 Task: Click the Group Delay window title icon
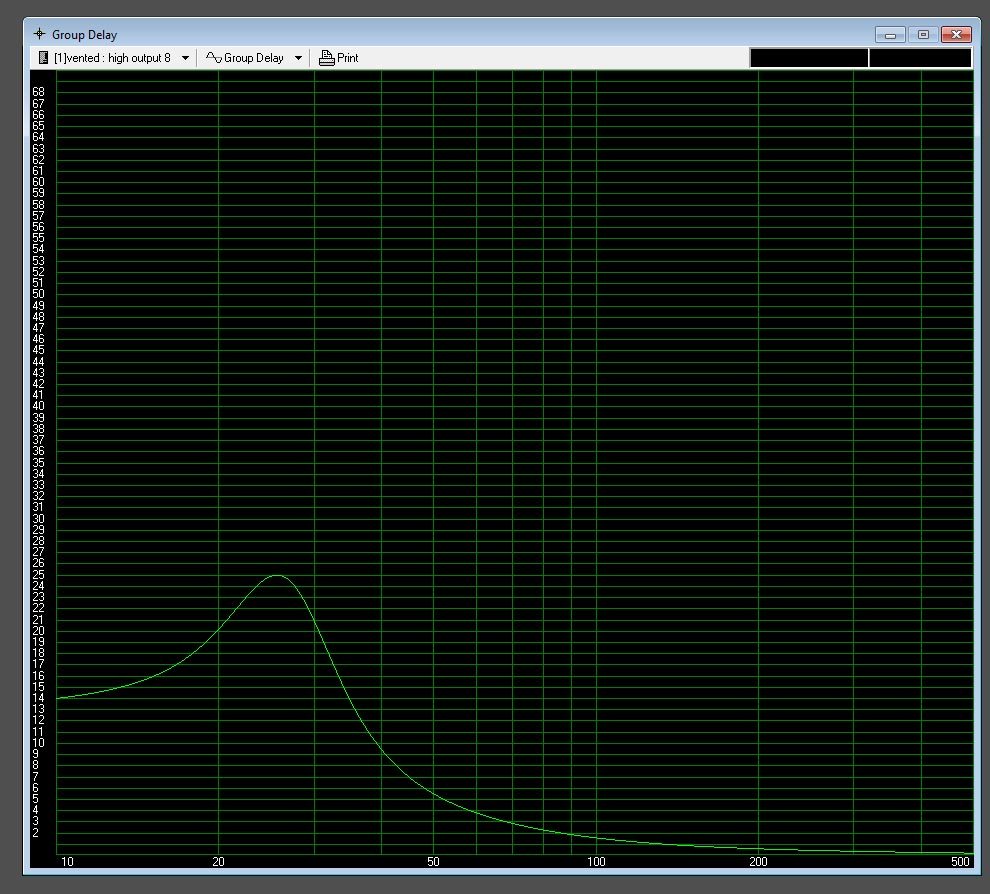point(39,34)
